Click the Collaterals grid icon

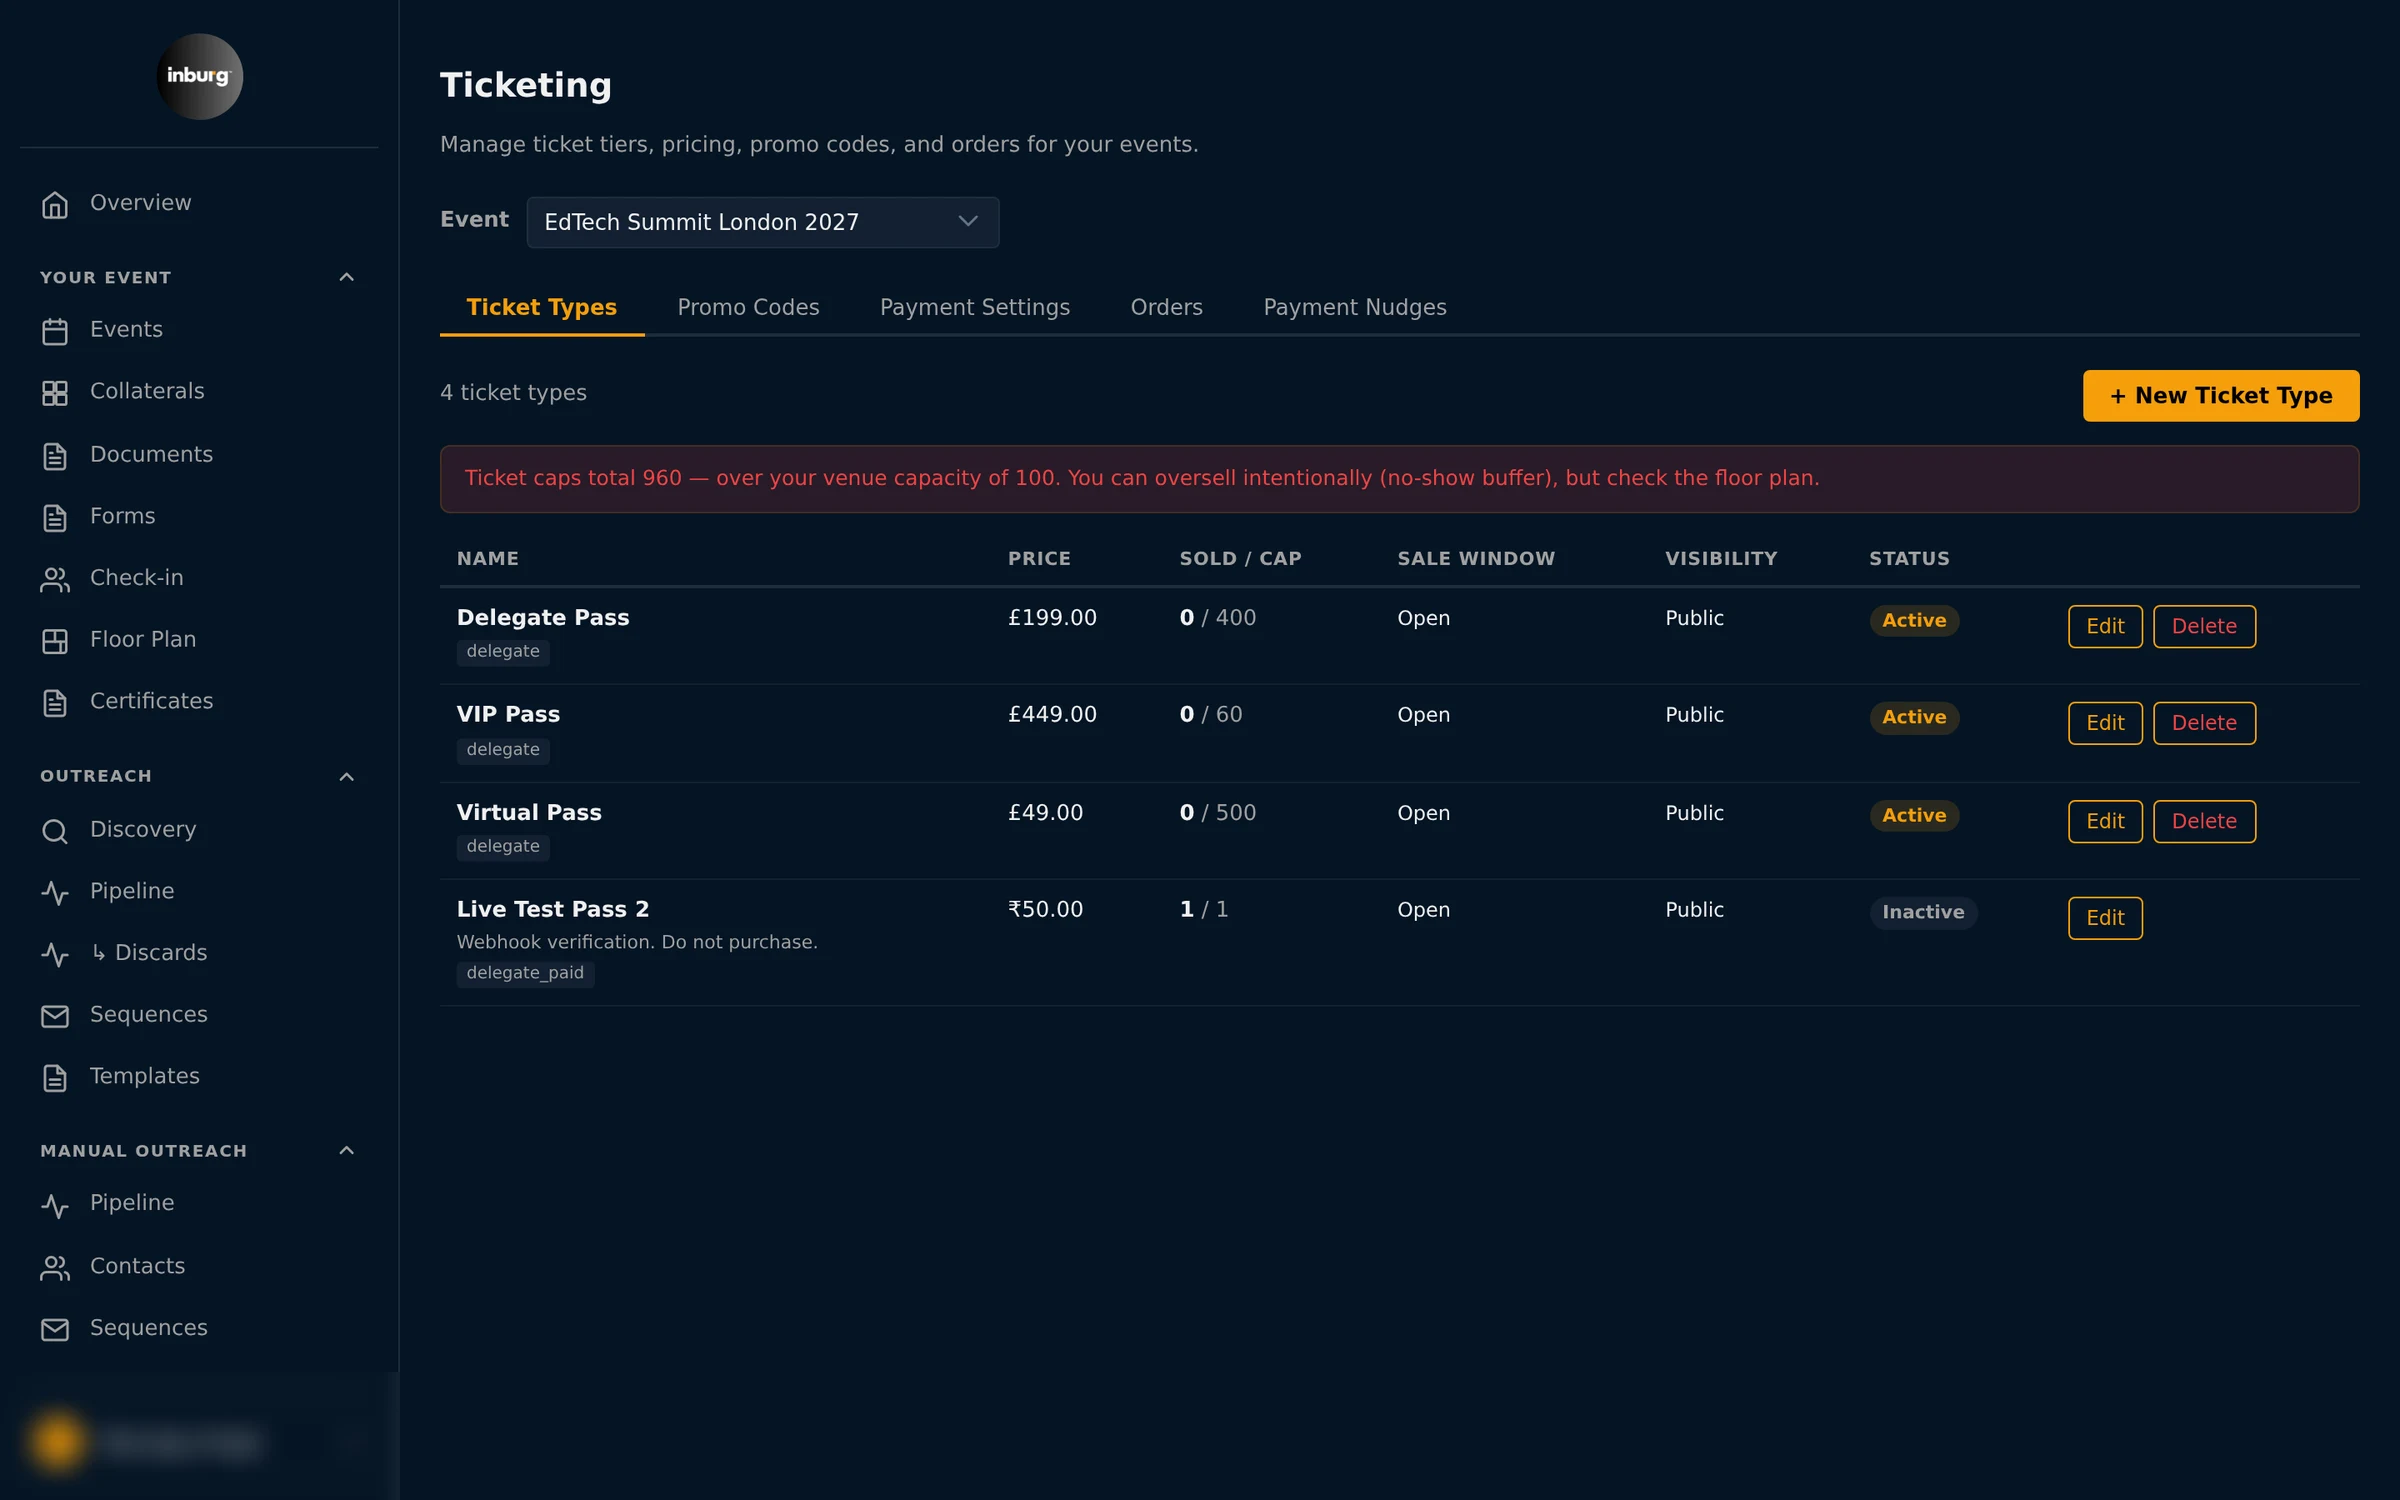click(x=55, y=393)
